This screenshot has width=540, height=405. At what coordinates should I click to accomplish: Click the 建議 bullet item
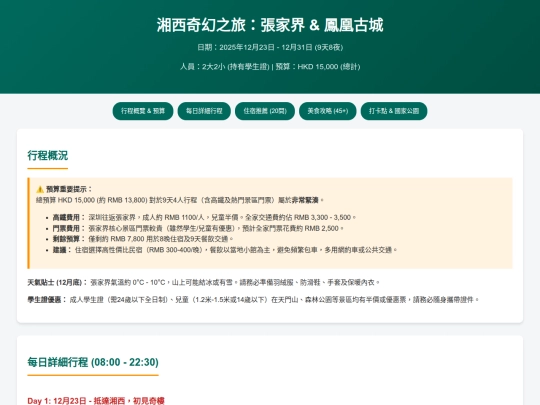tap(225, 250)
